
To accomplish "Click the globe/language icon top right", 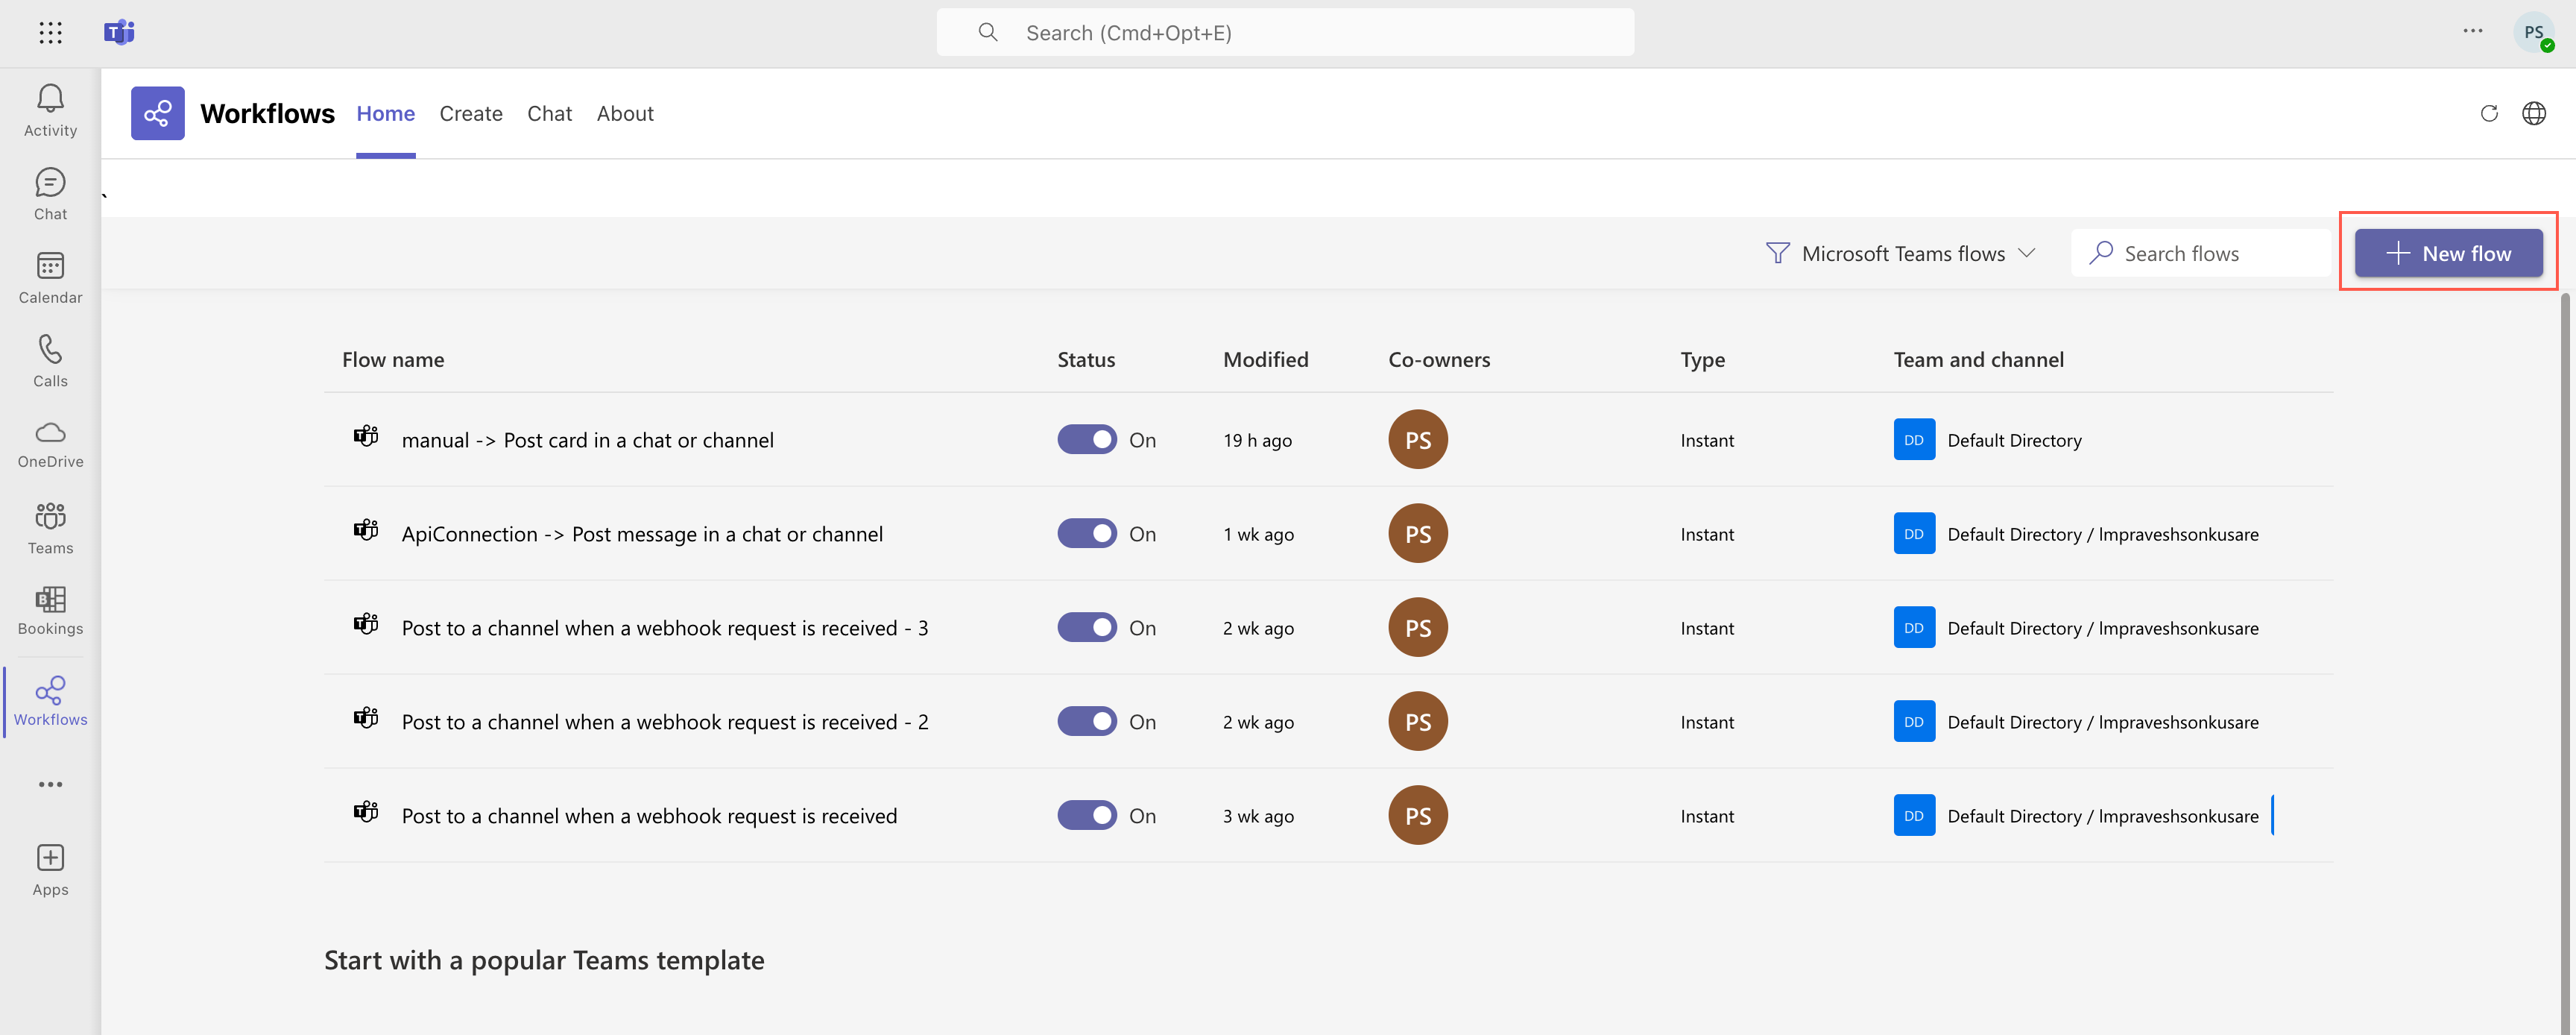I will (x=2534, y=113).
